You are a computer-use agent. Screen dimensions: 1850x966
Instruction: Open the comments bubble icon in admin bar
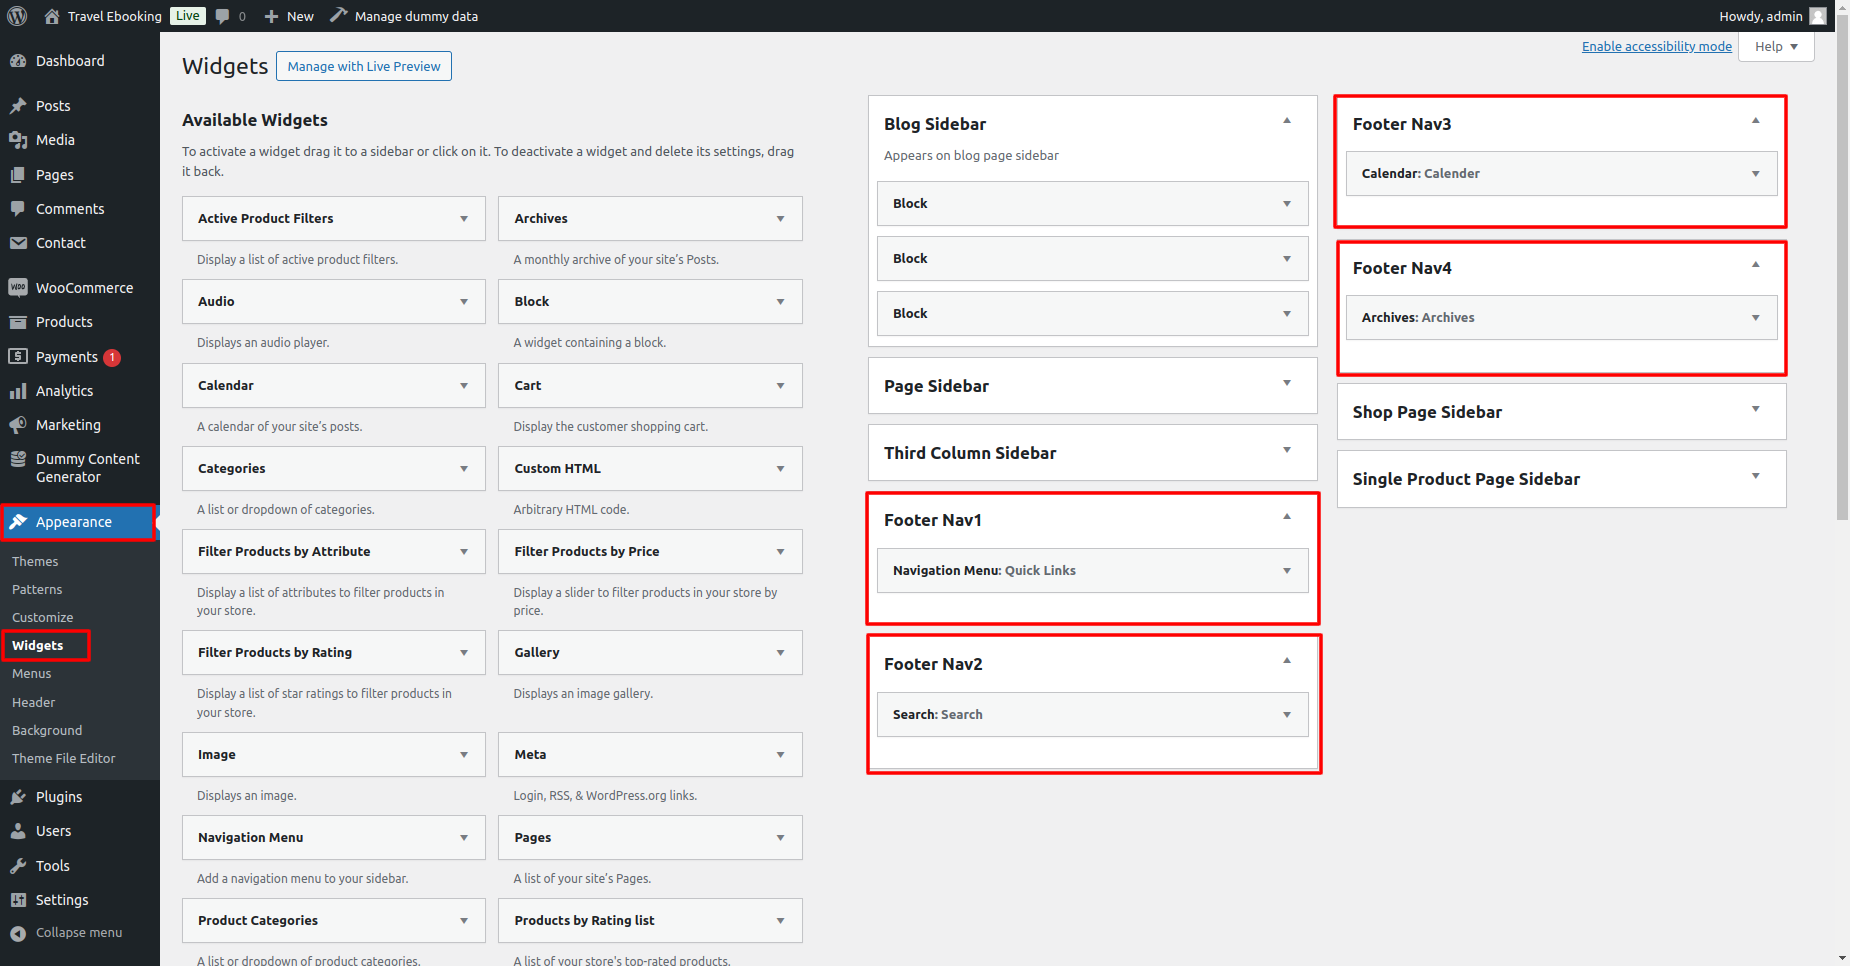tap(223, 16)
